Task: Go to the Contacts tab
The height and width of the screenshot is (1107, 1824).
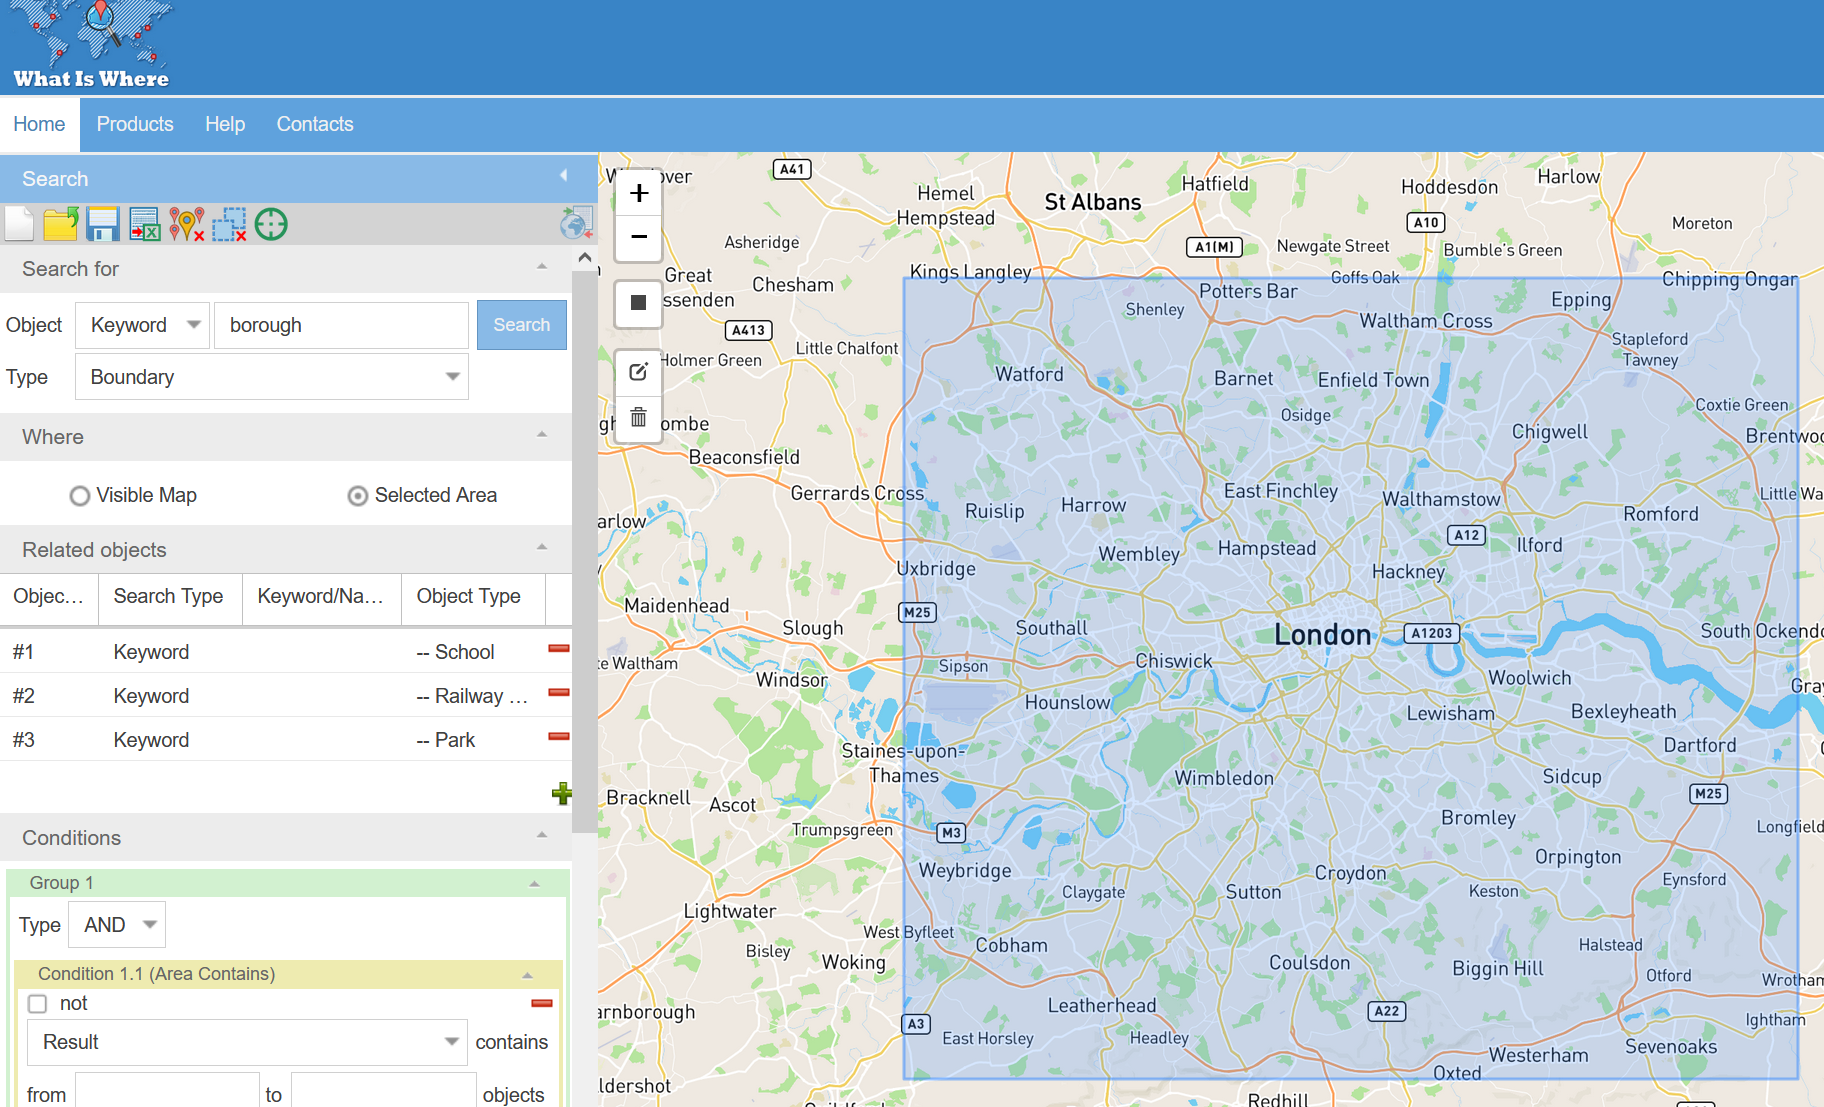Action: (315, 124)
